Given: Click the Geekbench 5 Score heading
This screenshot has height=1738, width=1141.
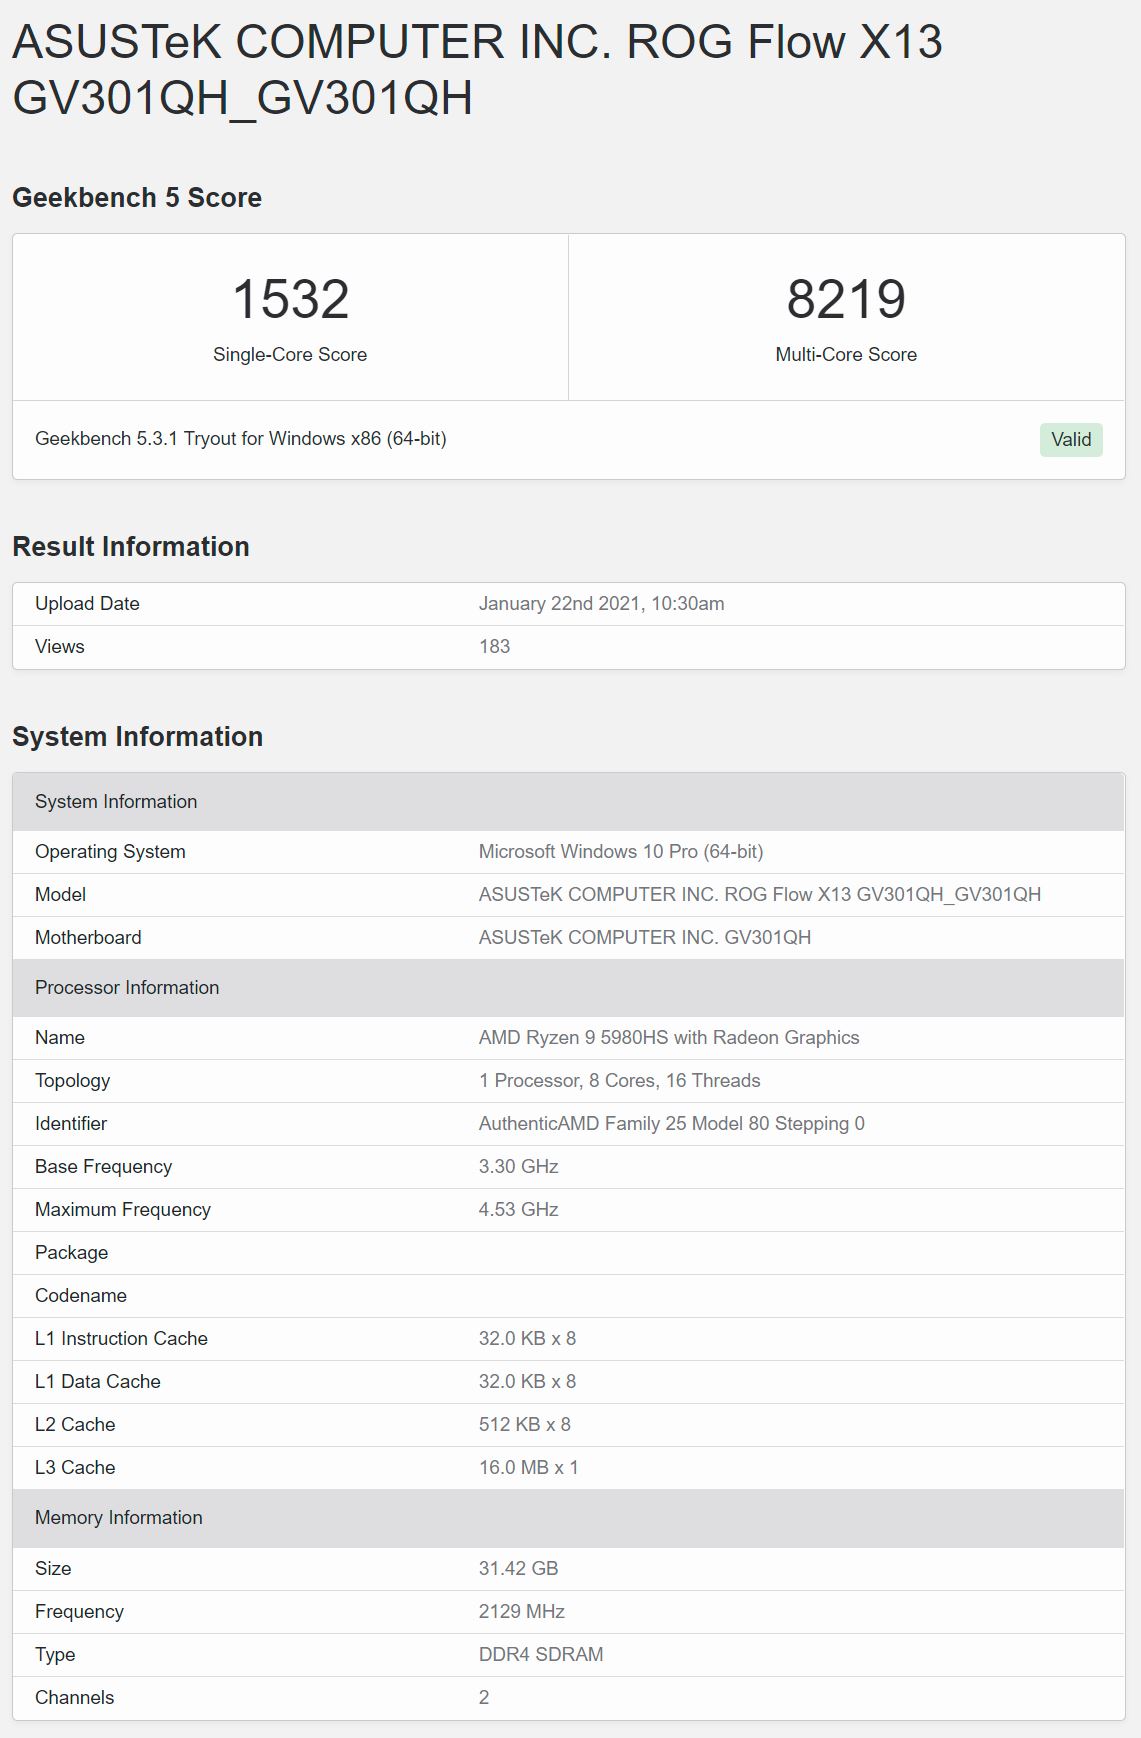Looking at the screenshot, I should 137,198.
